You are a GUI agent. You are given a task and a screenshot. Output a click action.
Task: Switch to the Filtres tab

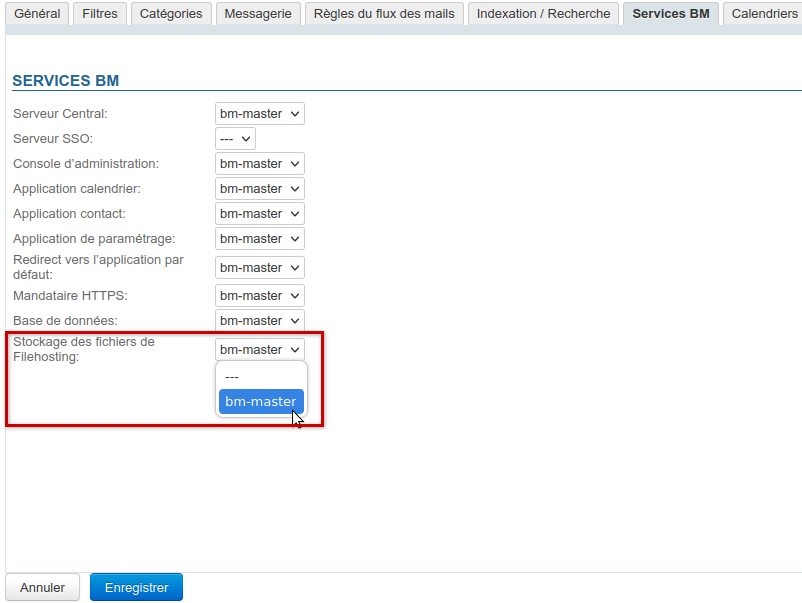pyautogui.click(x=99, y=14)
